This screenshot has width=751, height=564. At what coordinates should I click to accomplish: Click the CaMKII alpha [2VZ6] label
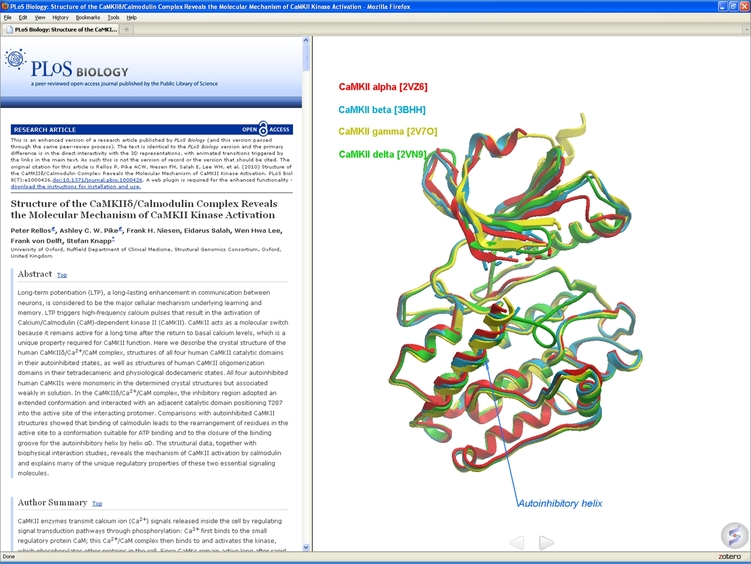[x=383, y=88]
